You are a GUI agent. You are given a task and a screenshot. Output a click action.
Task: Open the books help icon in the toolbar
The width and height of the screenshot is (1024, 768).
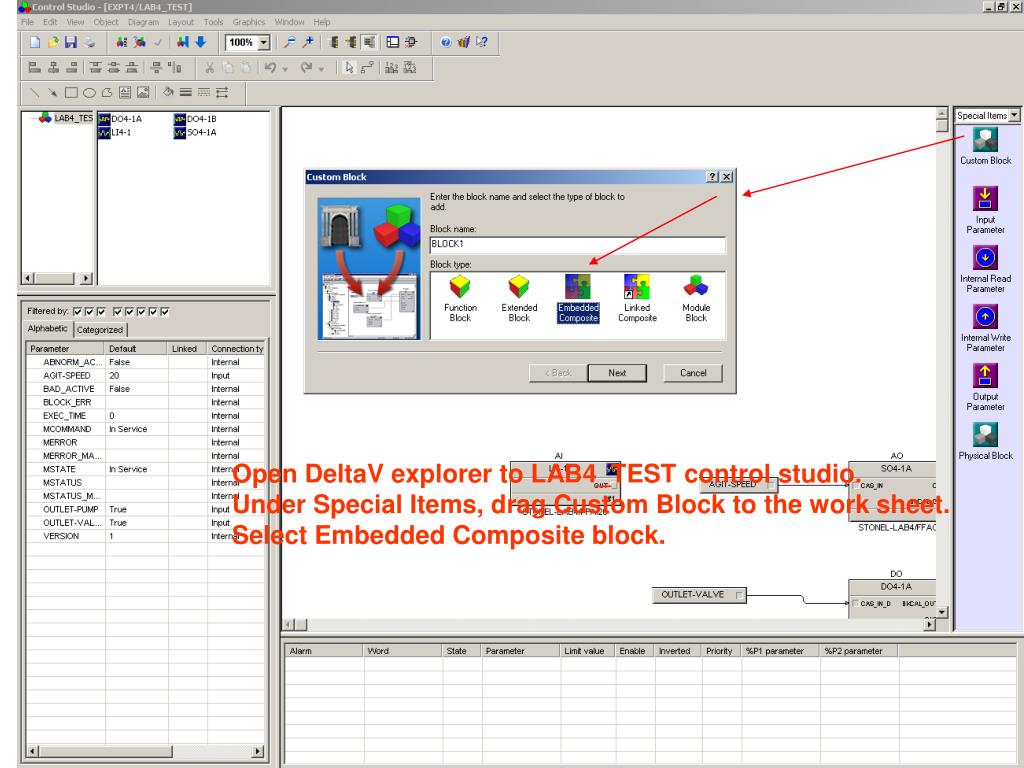[464, 42]
